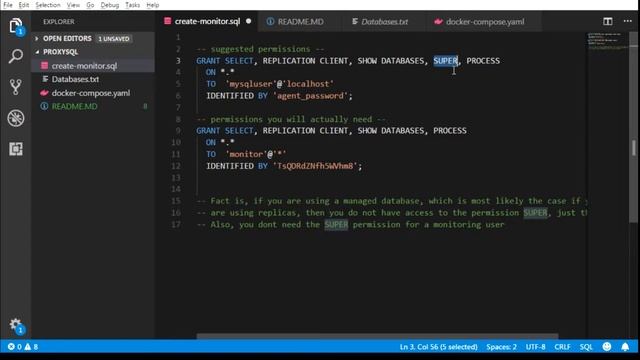
Task: Change indentation via Spaces: 2
Action: (x=501, y=347)
